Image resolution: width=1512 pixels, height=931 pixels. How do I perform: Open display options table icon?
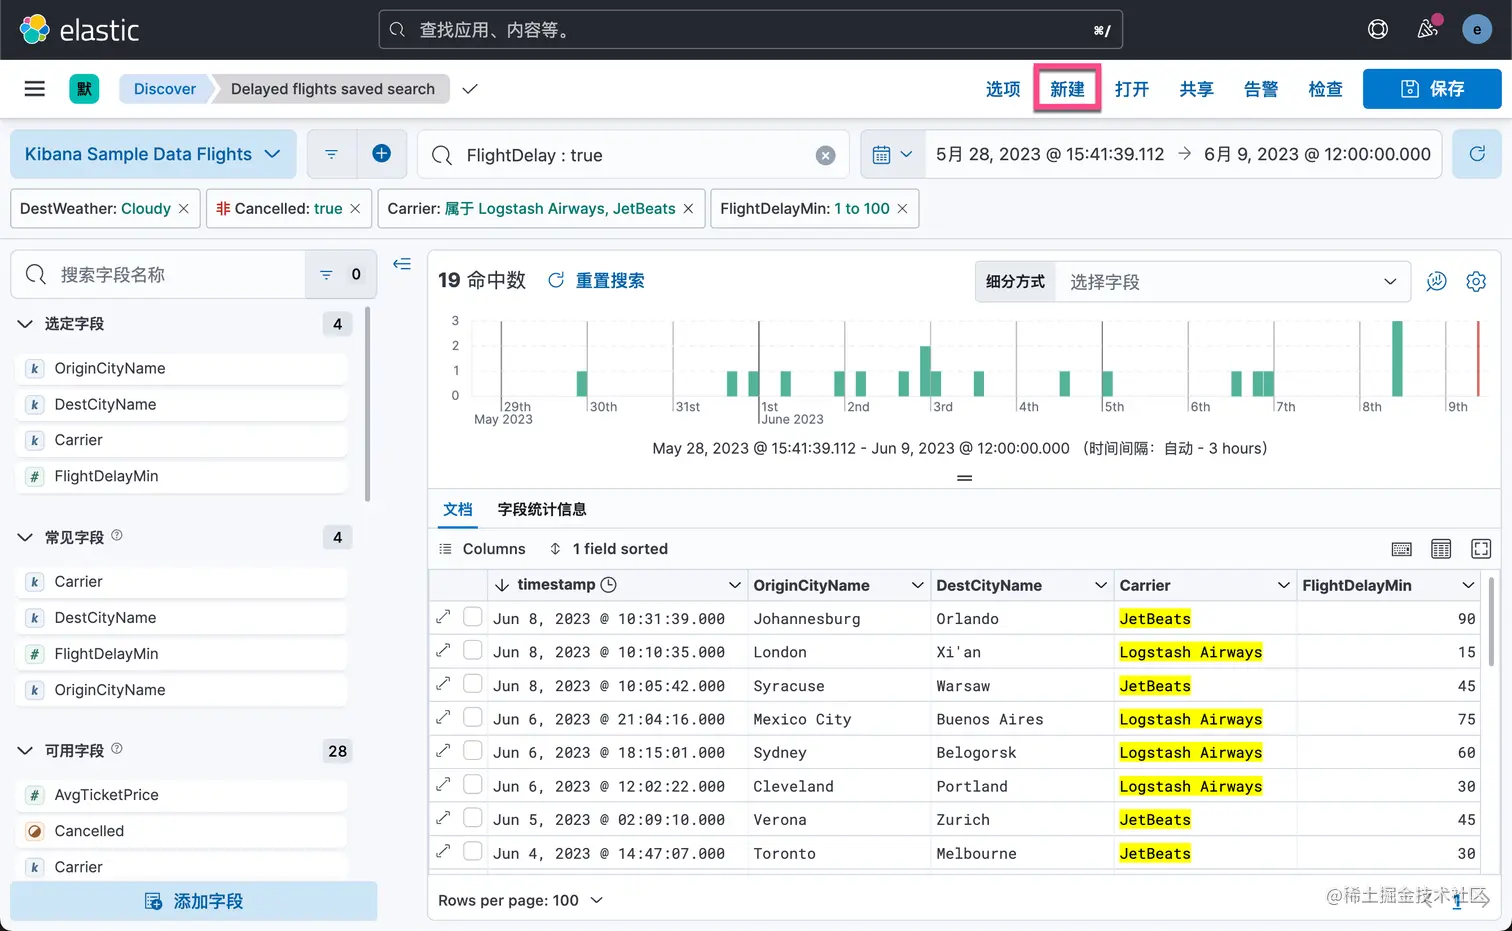[1441, 549]
